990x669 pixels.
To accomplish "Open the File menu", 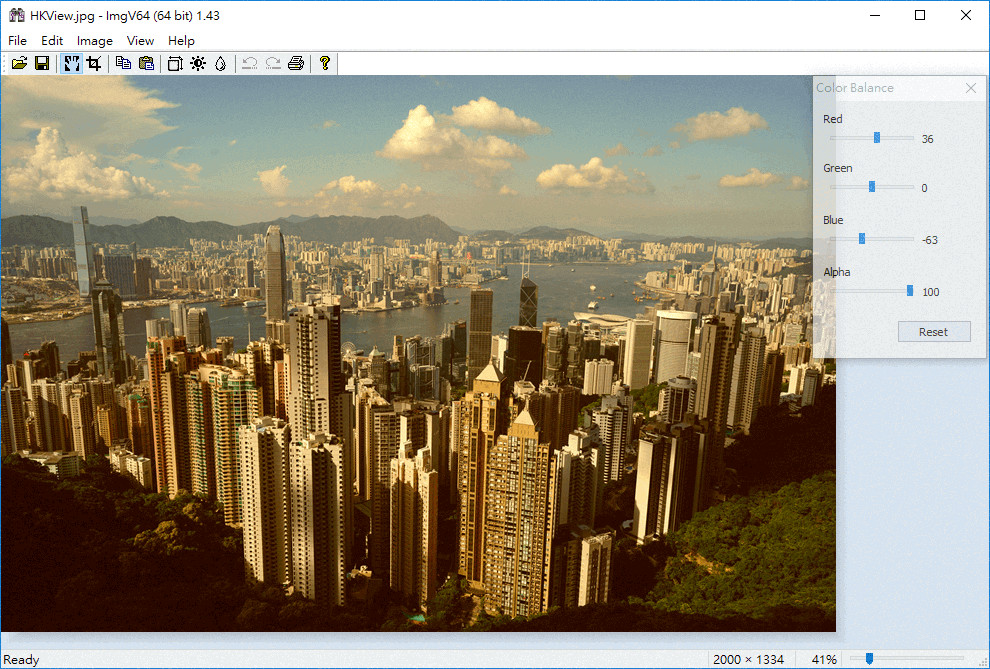I will (x=17, y=40).
